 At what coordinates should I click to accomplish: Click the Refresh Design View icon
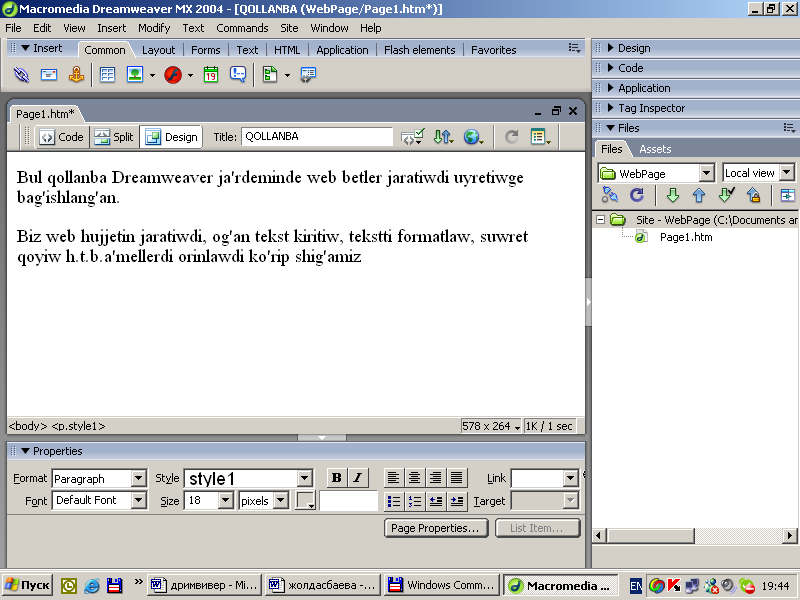pyautogui.click(x=511, y=137)
